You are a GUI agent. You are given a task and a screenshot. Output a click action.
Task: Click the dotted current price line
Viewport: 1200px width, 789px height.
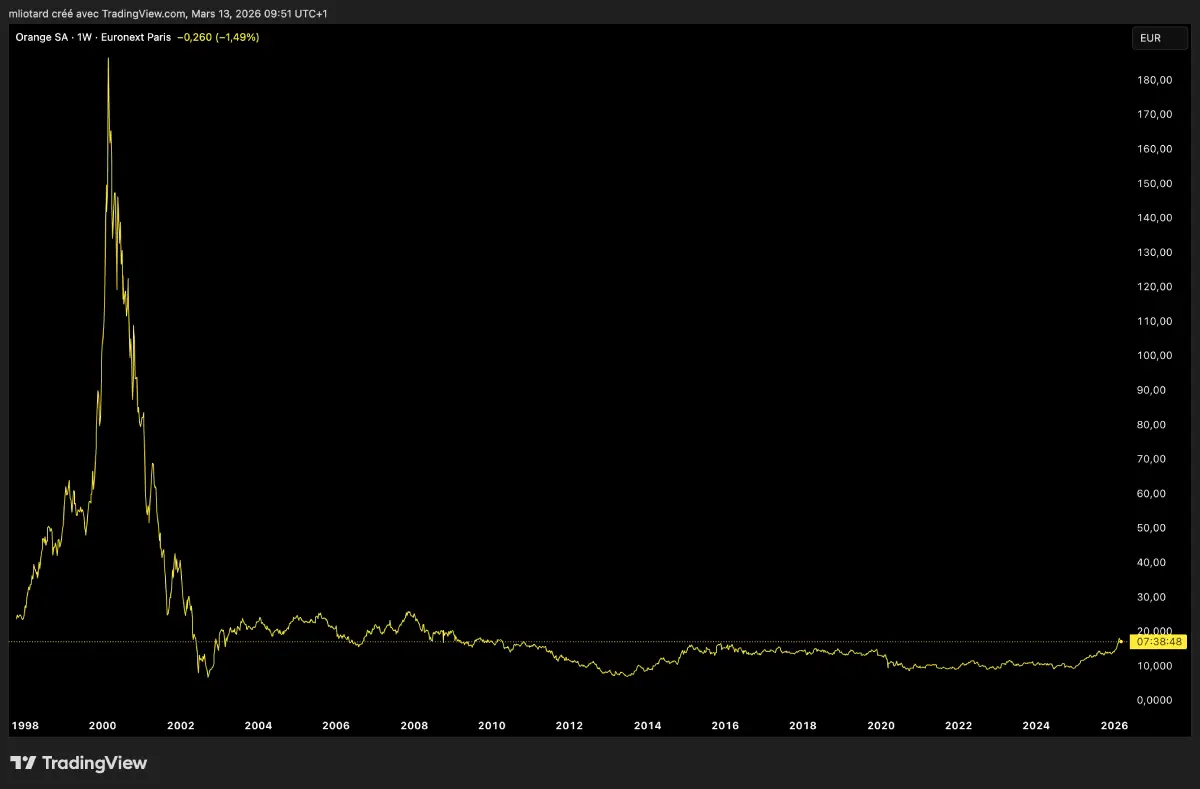click(600, 642)
